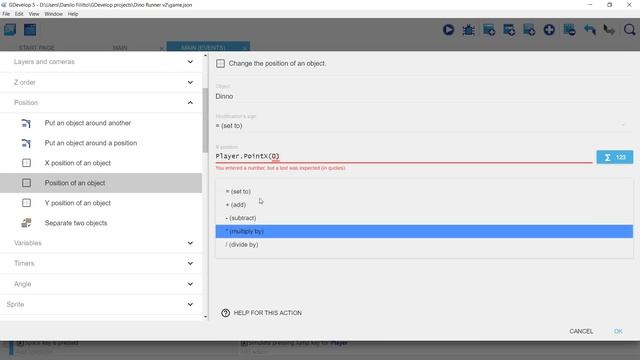This screenshot has width=640, height=360.
Task: Click the help question mark icon
Action: coord(225,313)
